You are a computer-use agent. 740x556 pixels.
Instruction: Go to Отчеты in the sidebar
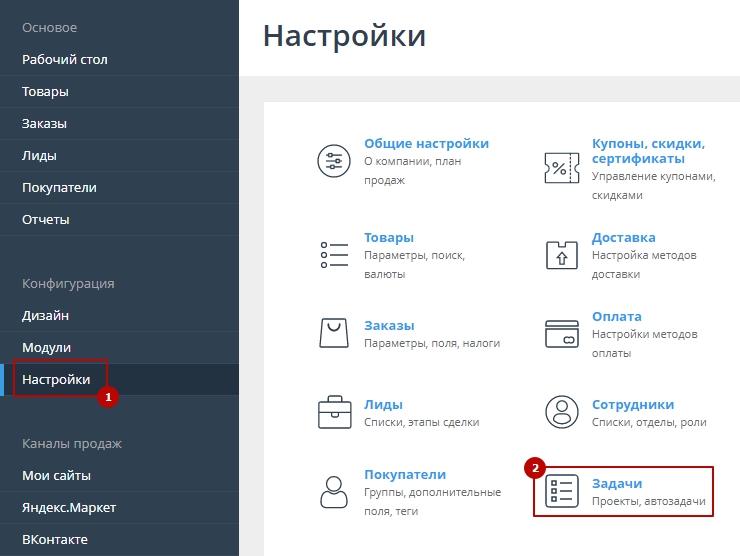tap(46, 219)
